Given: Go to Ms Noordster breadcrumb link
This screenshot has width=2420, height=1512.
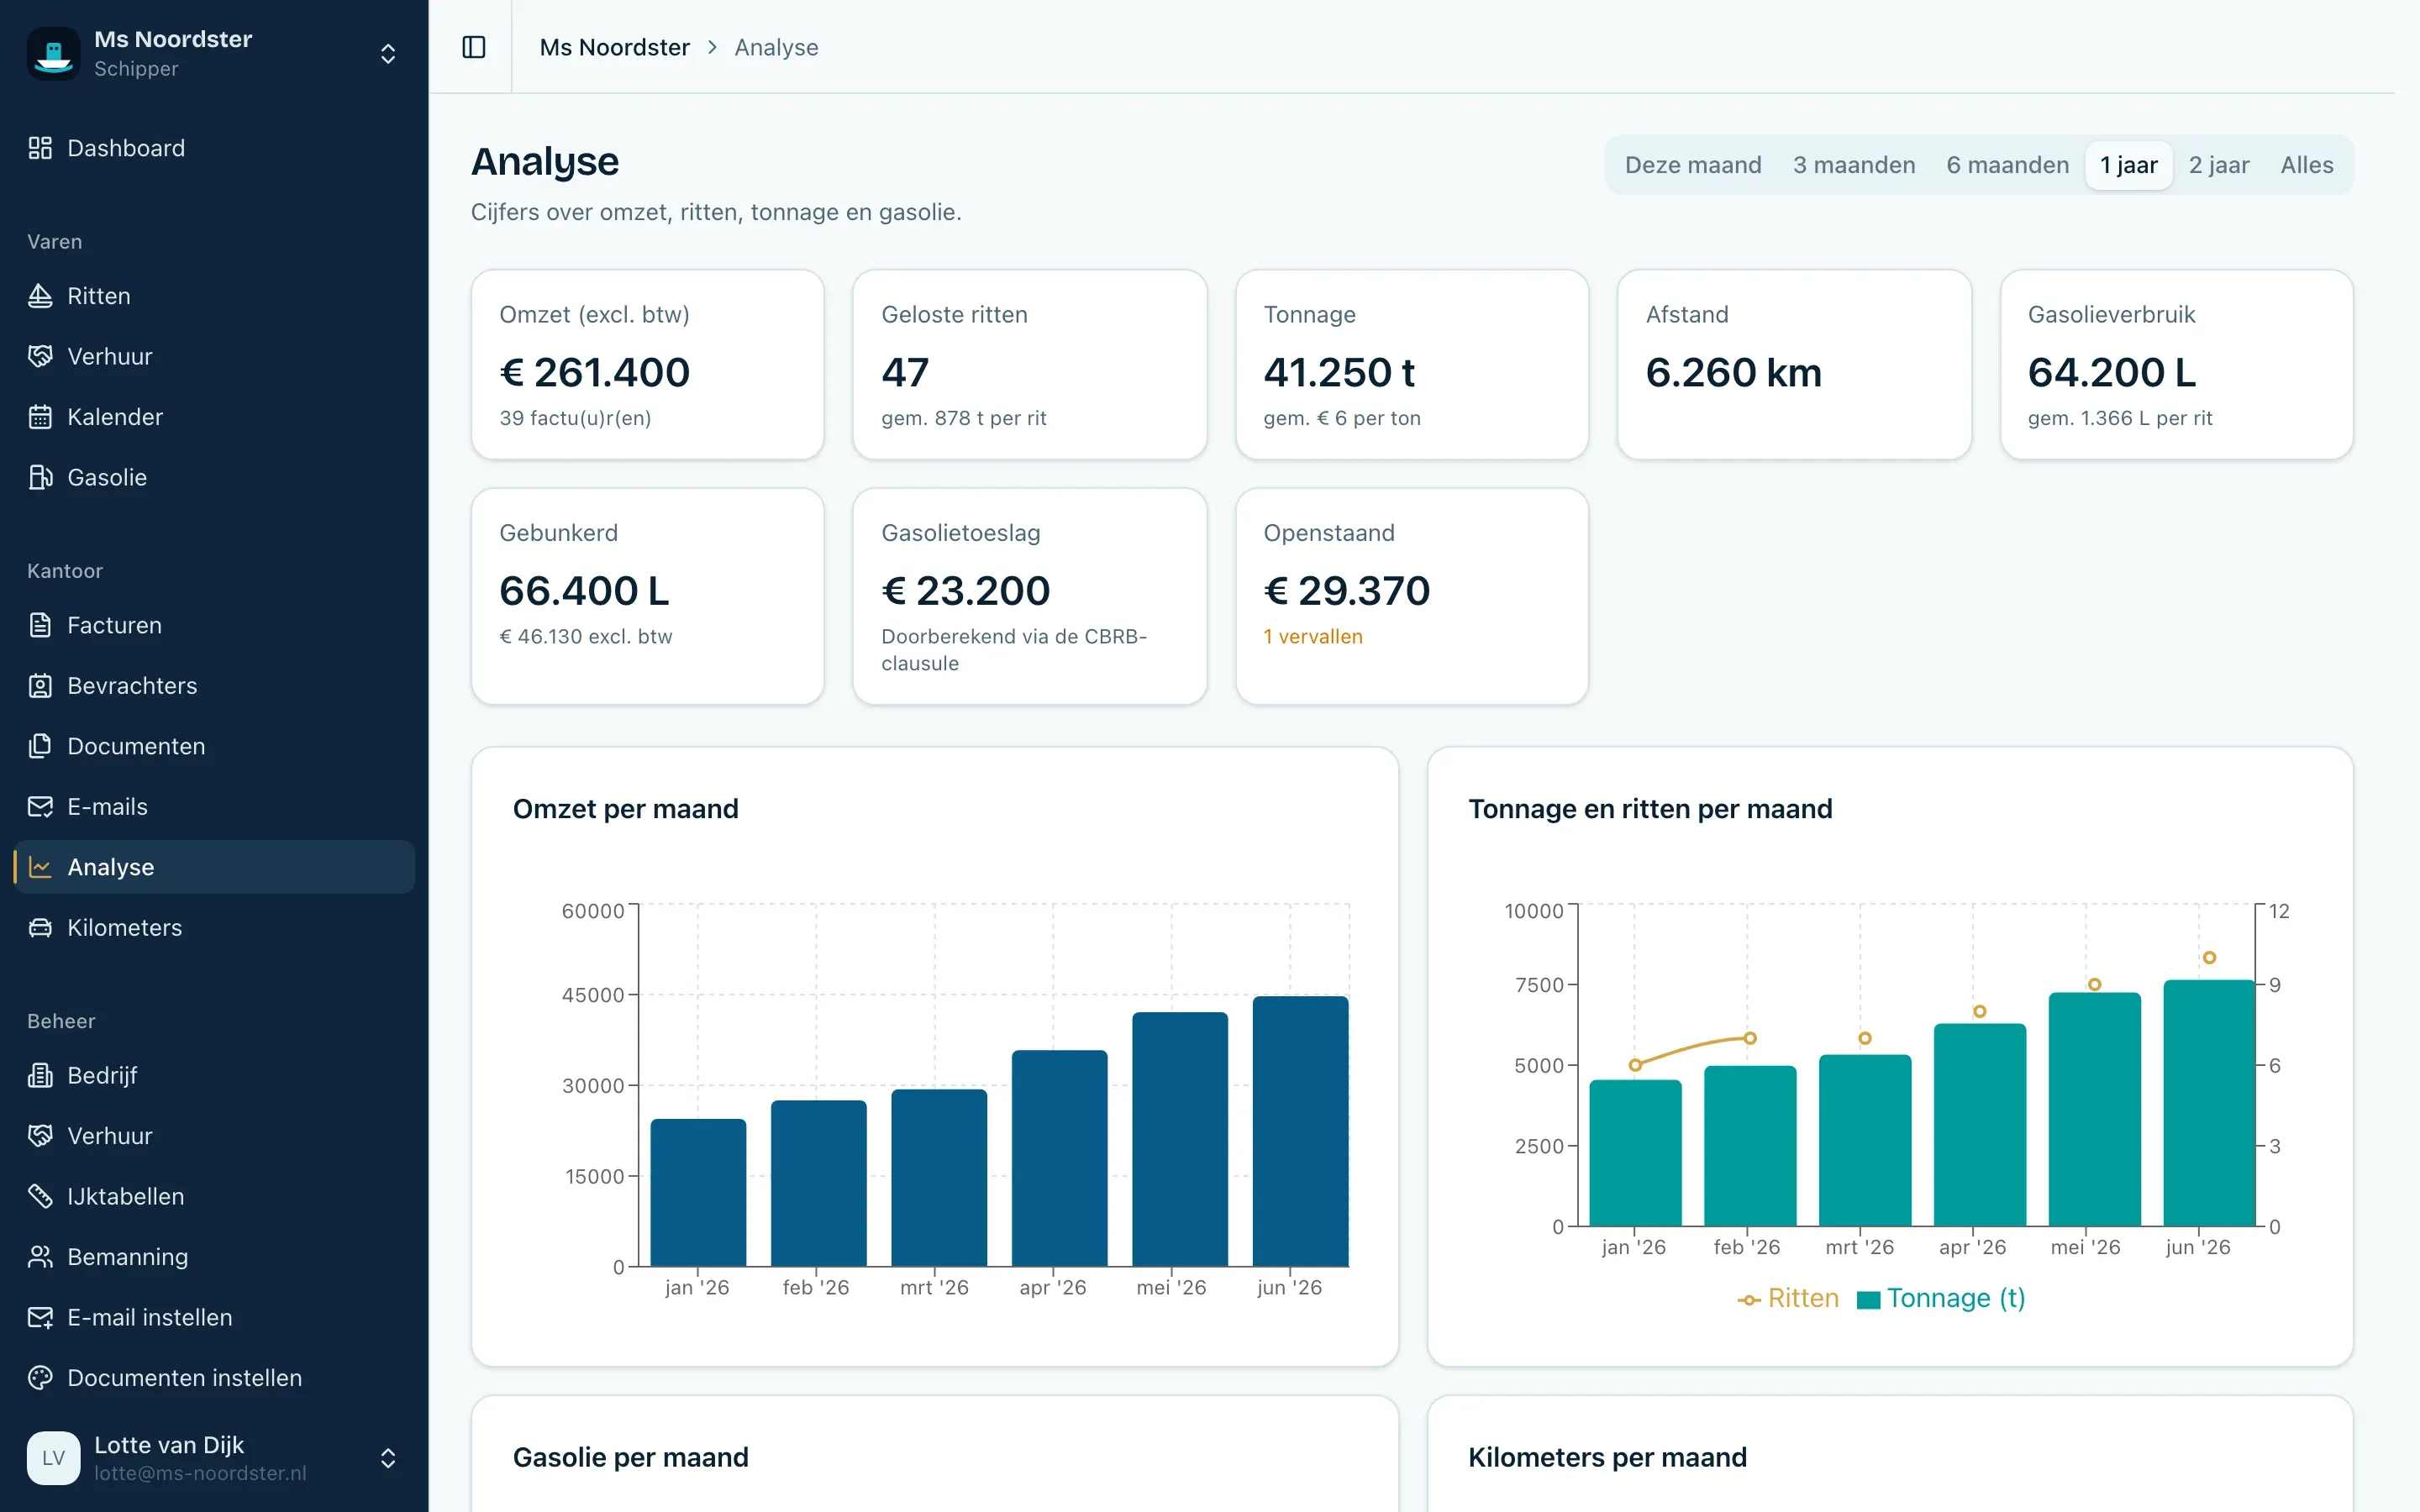Looking at the screenshot, I should [x=614, y=47].
